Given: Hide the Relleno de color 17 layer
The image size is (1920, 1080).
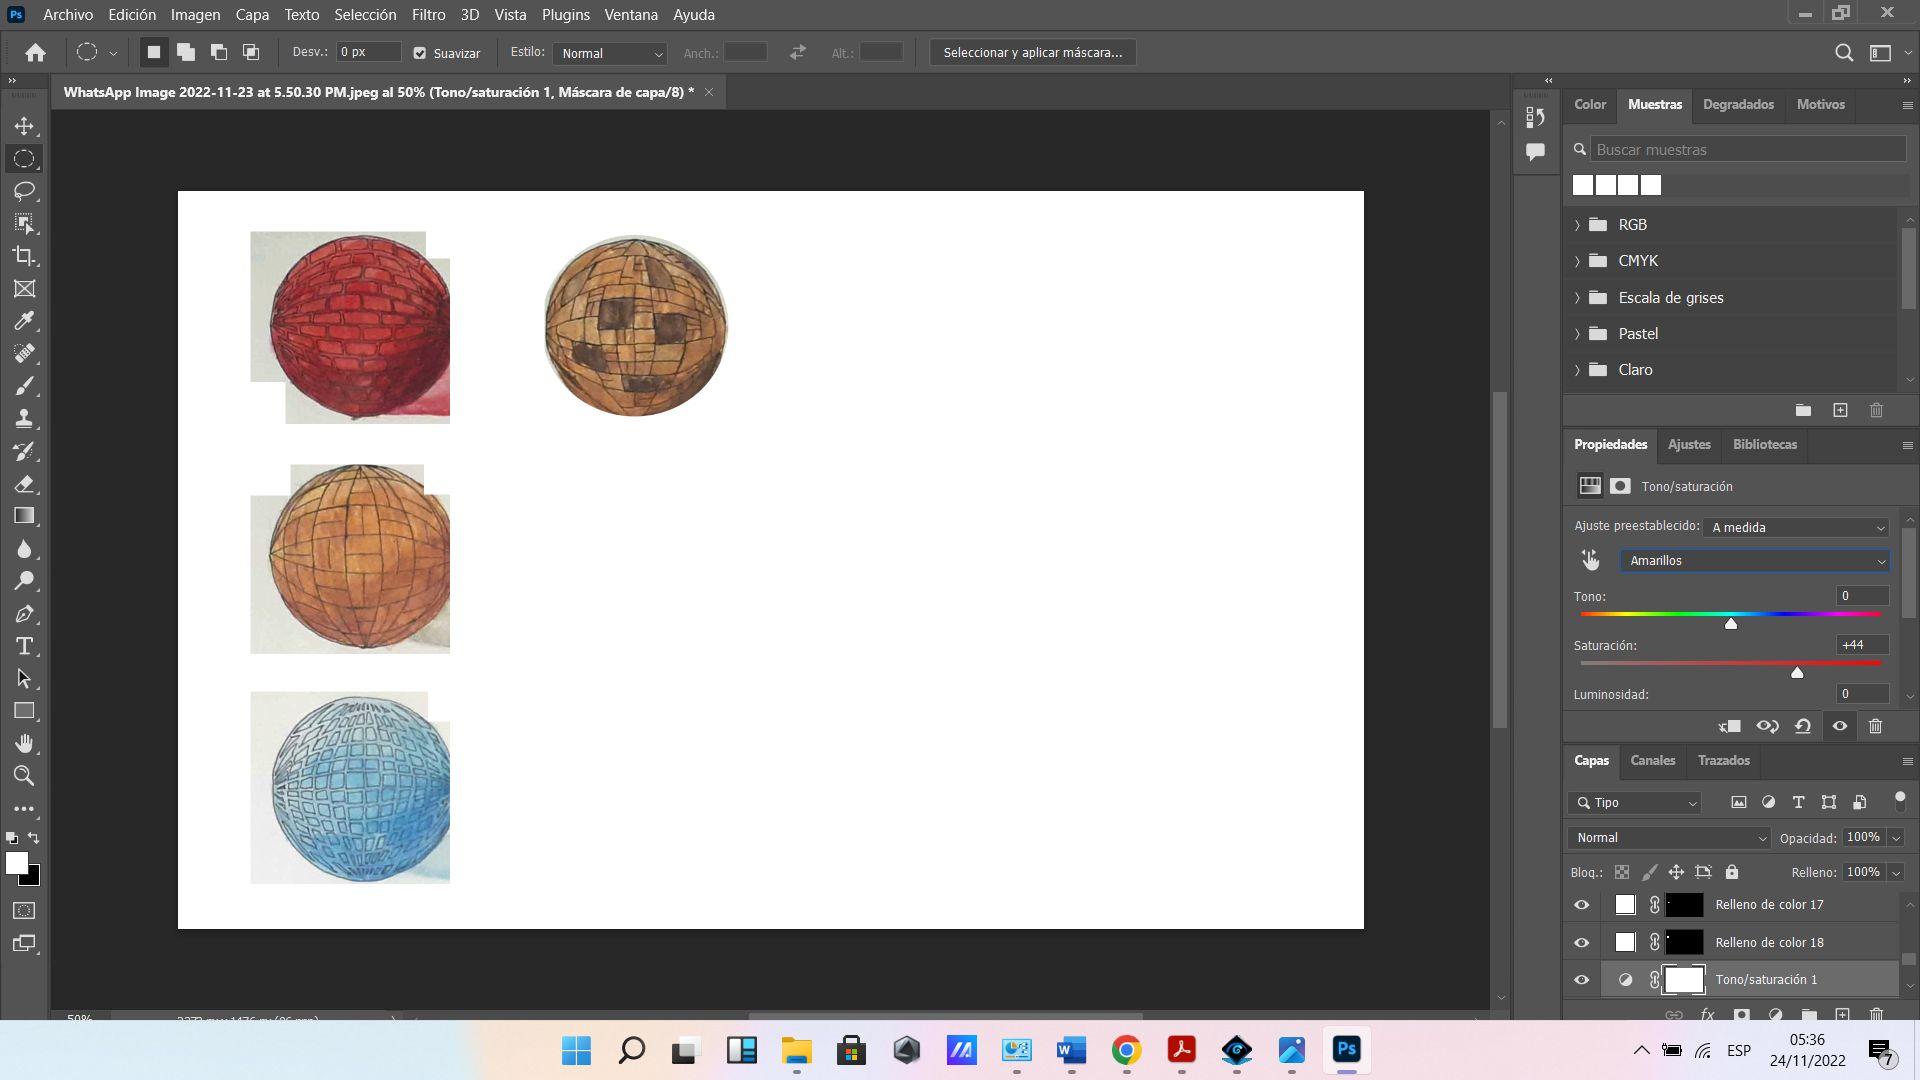Looking at the screenshot, I should (x=1581, y=905).
